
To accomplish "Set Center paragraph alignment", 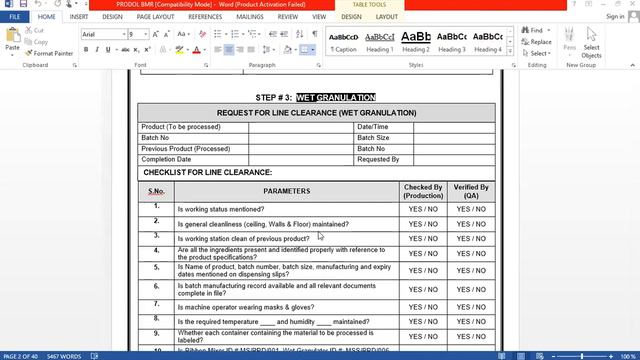I will point(229,50).
